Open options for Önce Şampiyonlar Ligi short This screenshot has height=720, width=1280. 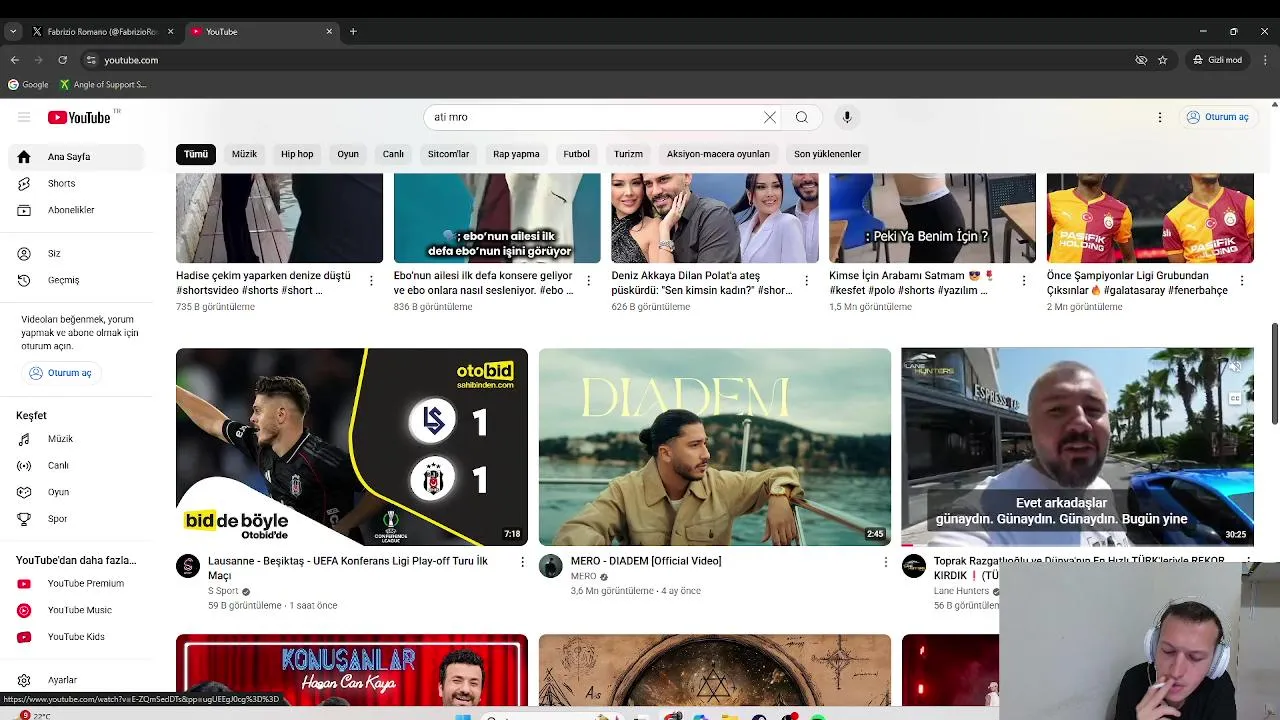tap(1241, 281)
